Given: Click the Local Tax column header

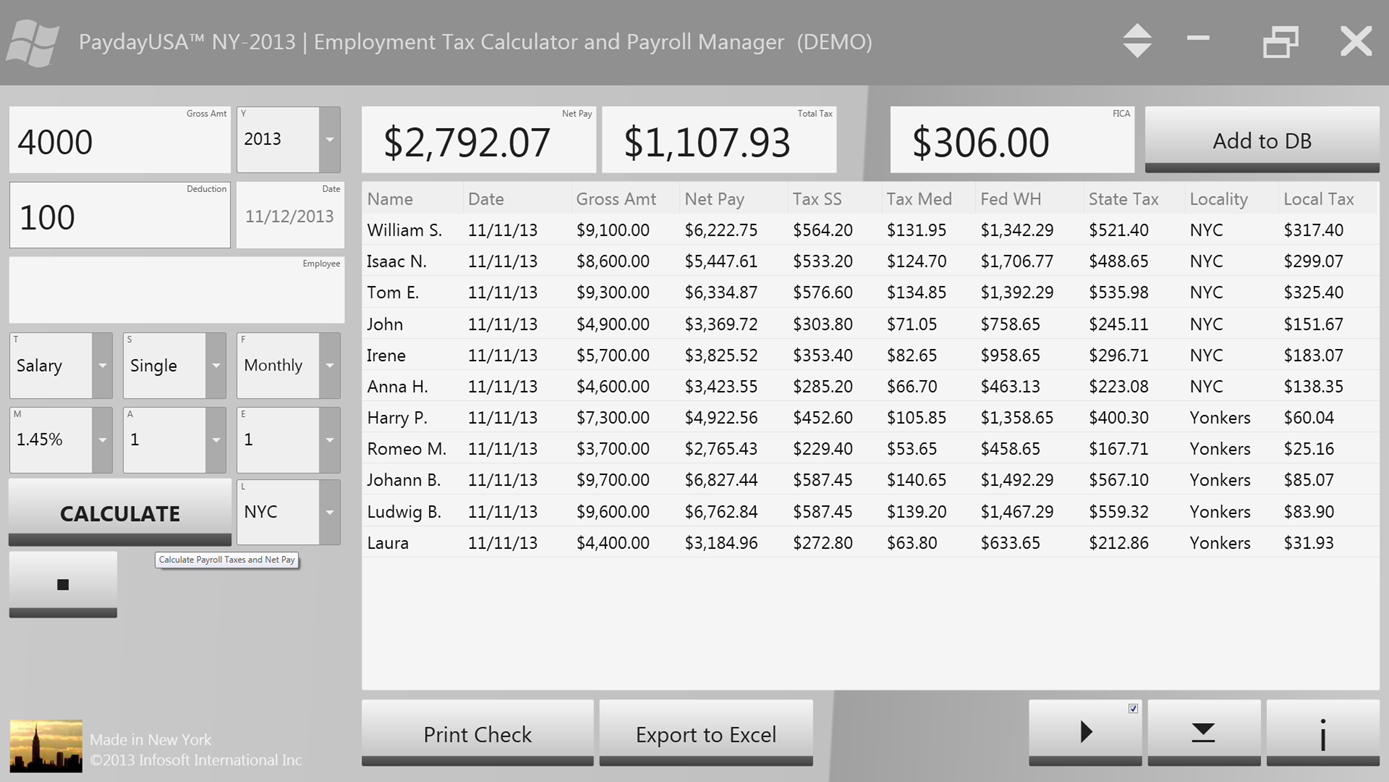Looking at the screenshot, I should point(1318,199).
